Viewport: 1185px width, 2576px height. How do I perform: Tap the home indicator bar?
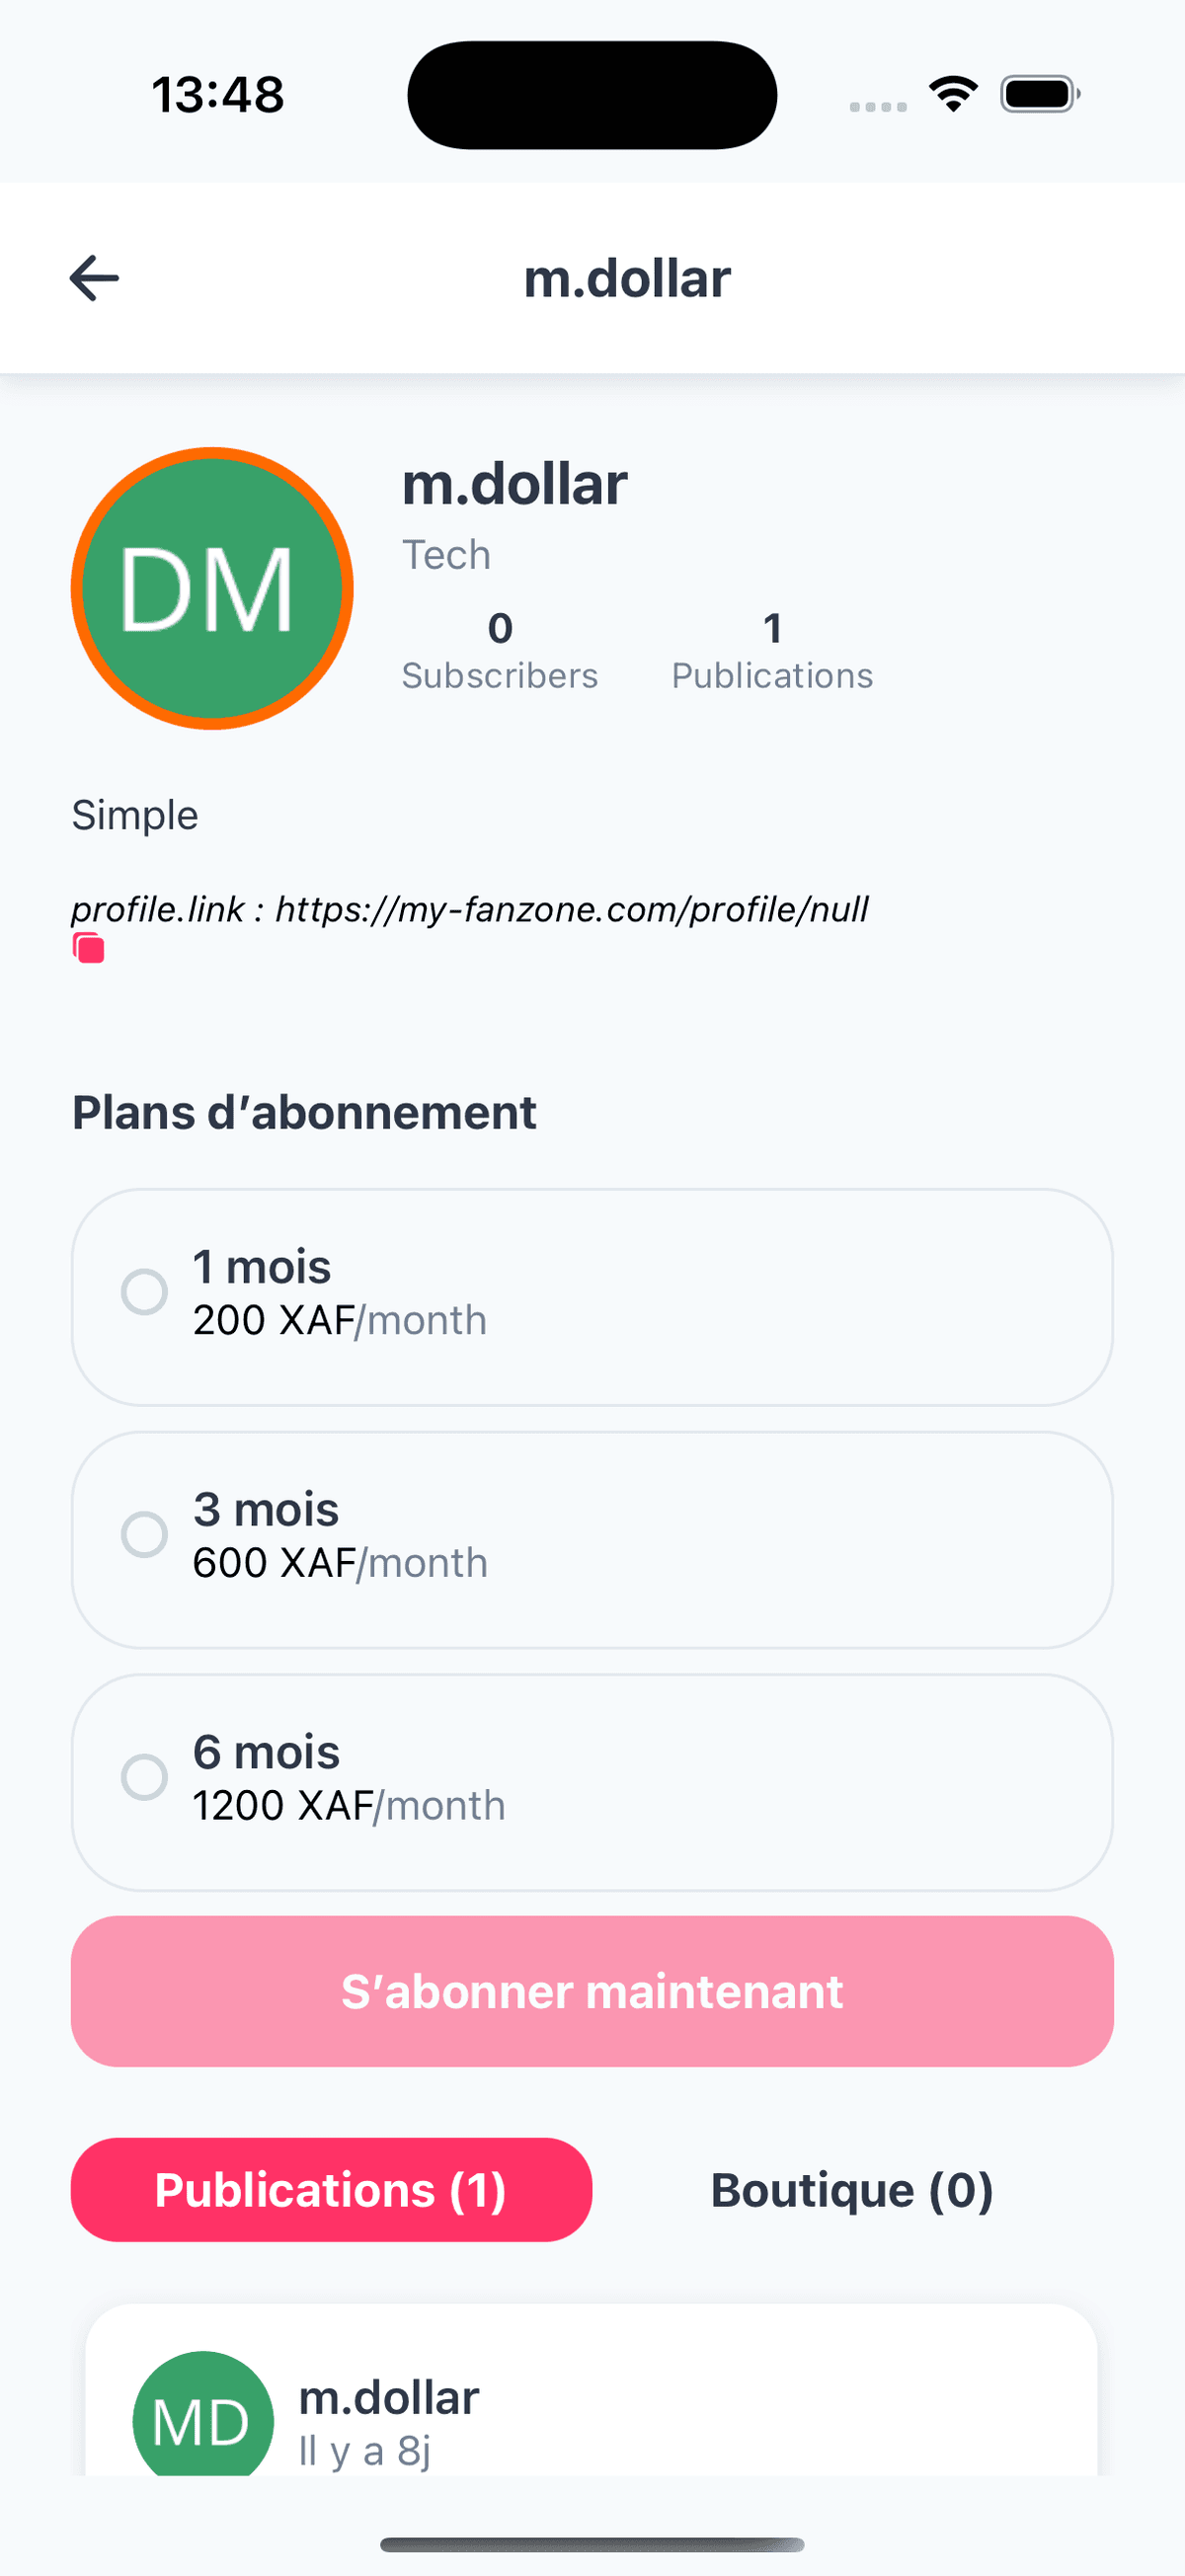click(592, 2544)
